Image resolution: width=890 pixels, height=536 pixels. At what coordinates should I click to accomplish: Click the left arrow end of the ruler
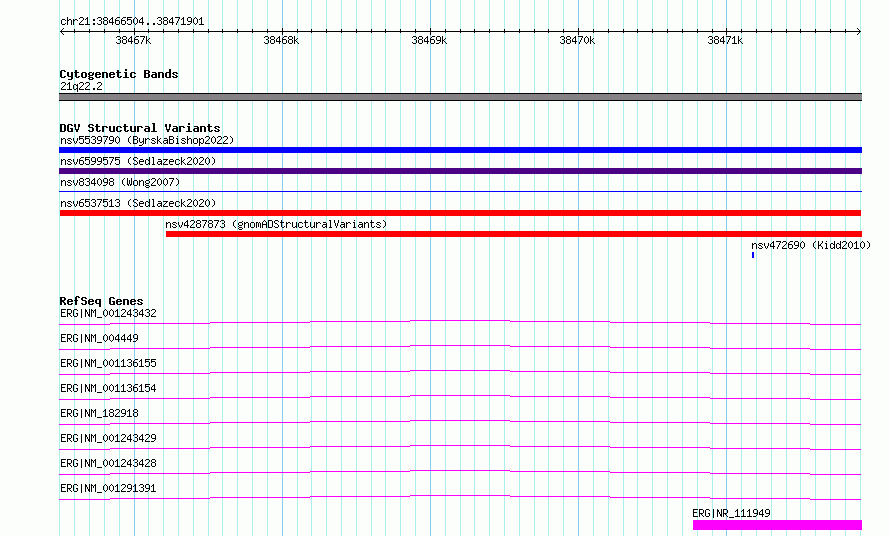[x=62, y=32]
